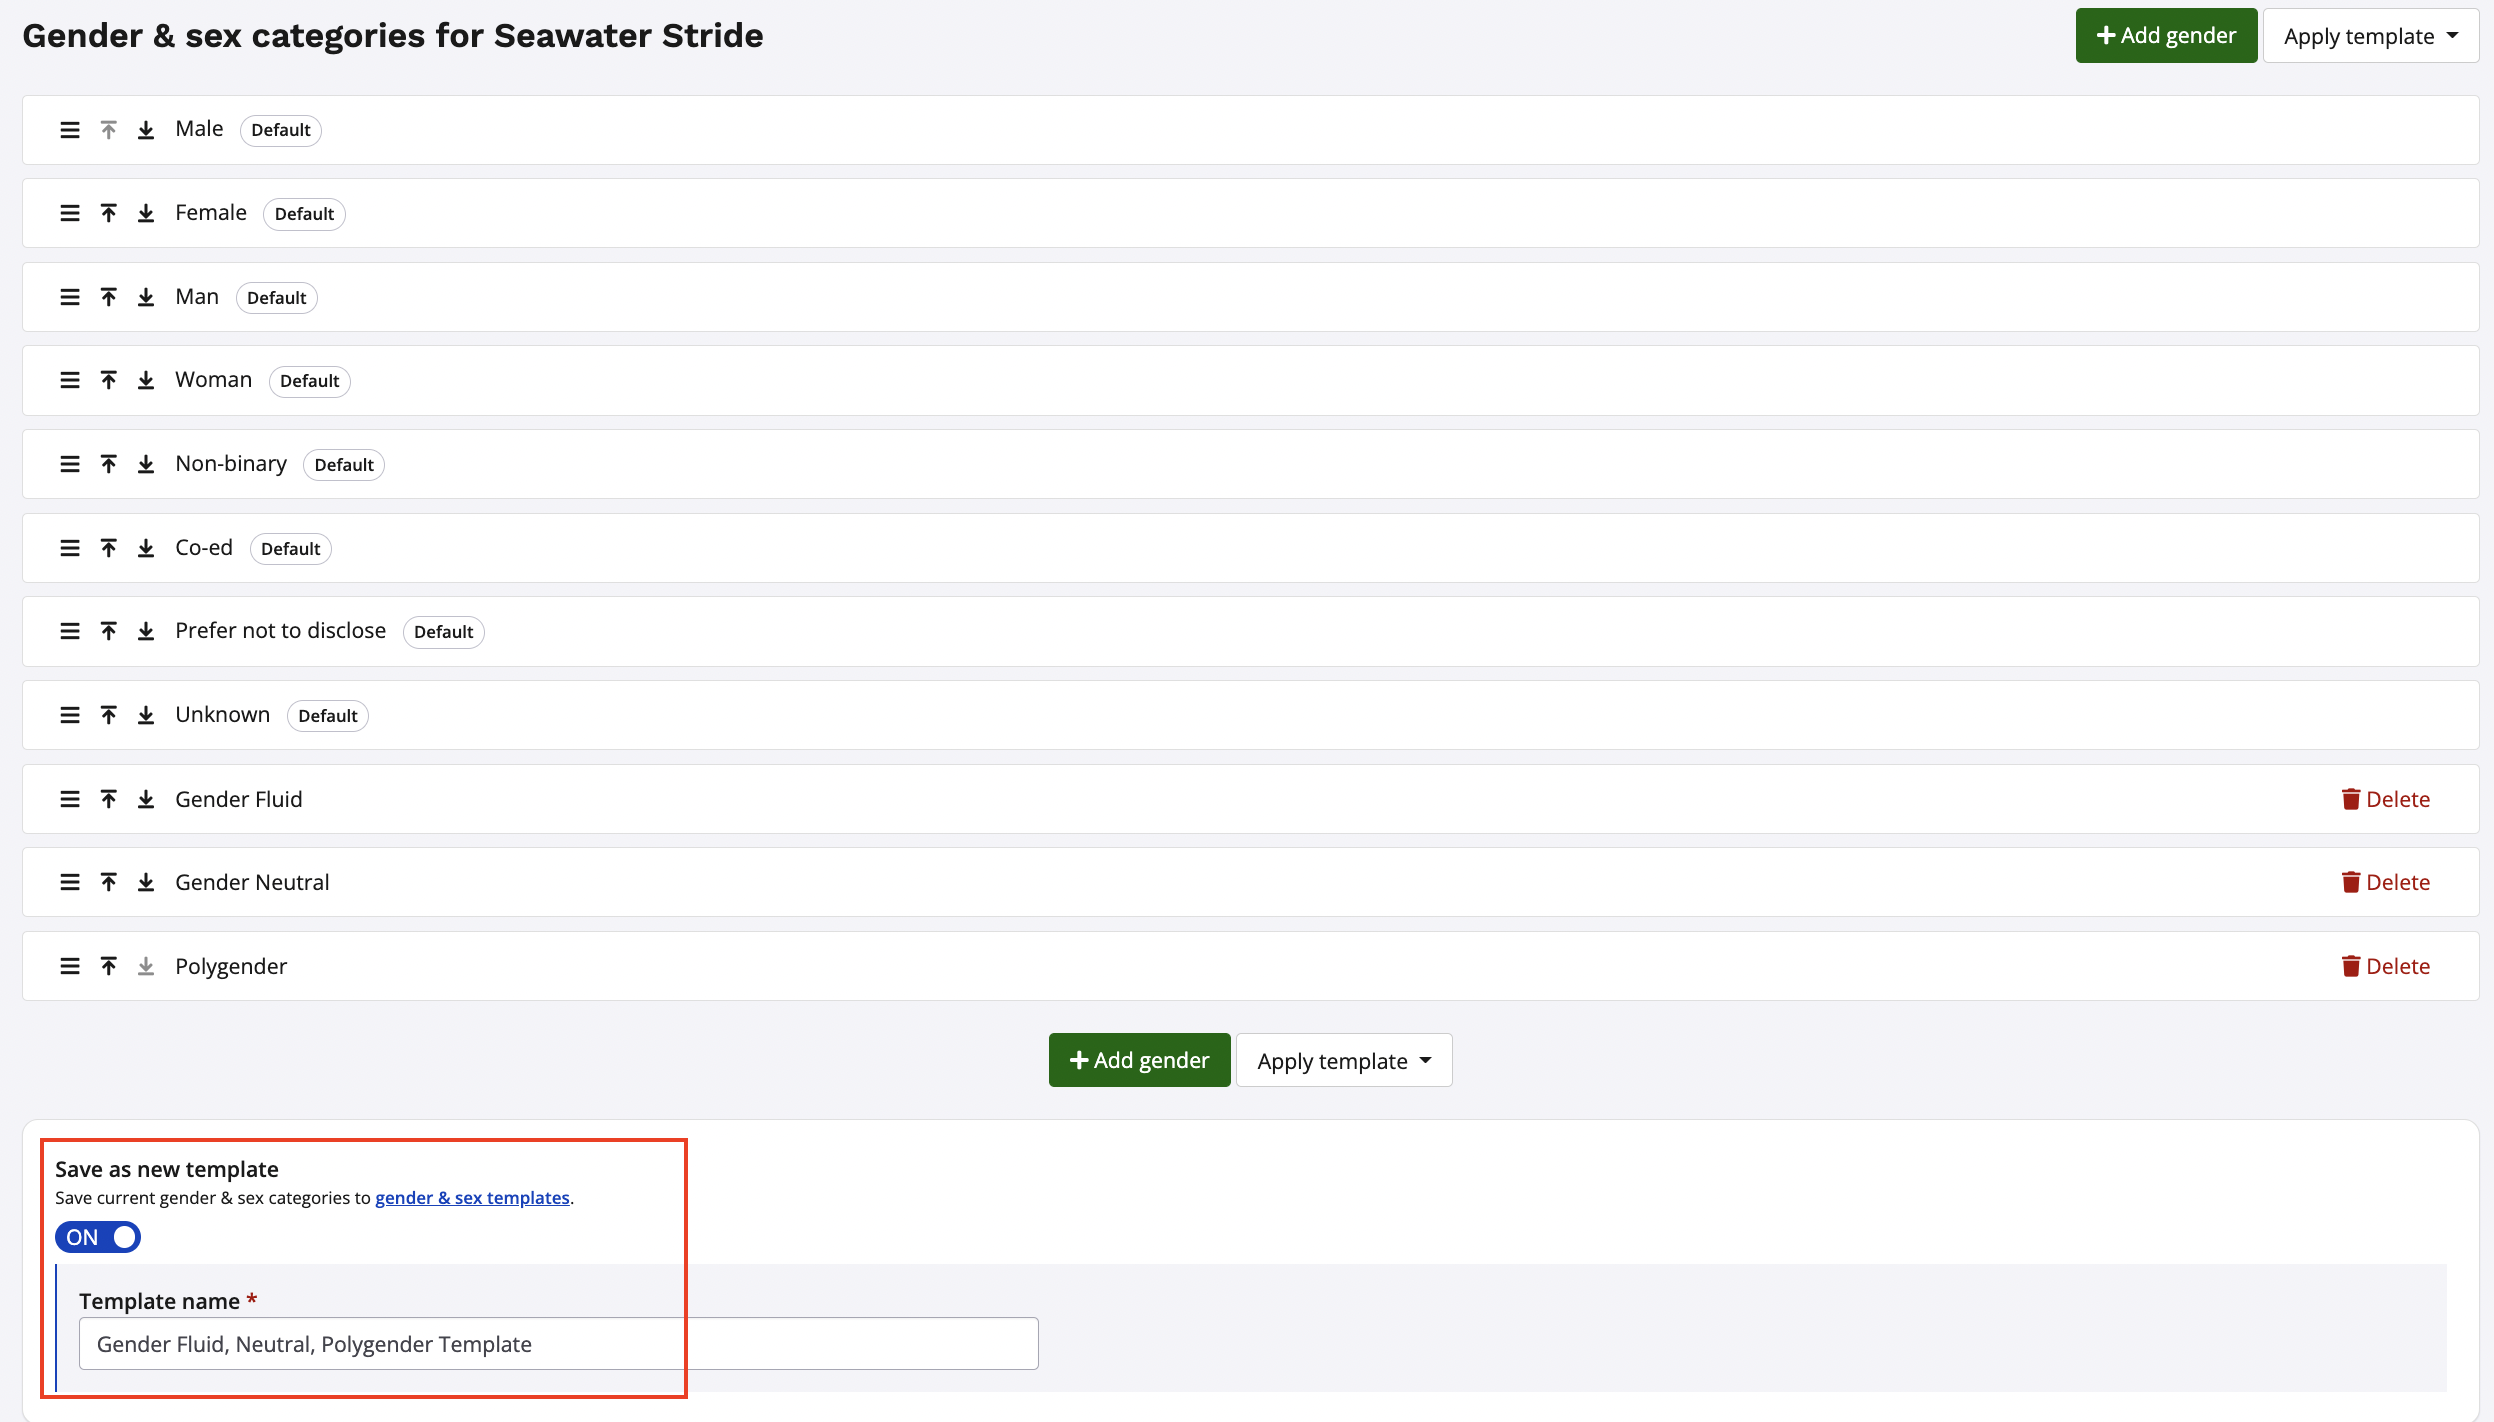Click drag handle on Gender Fluid row
The image size is (2494, 1422).
70,799
